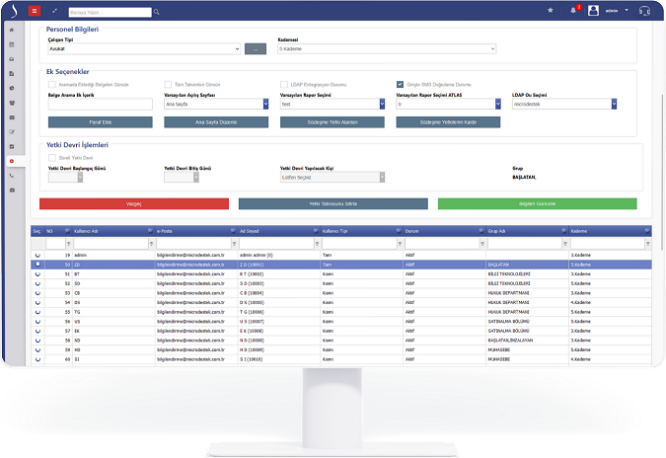666x458 pixels.
Task: Click the expand arrows icon beside menu button
Action: [54, 11]
